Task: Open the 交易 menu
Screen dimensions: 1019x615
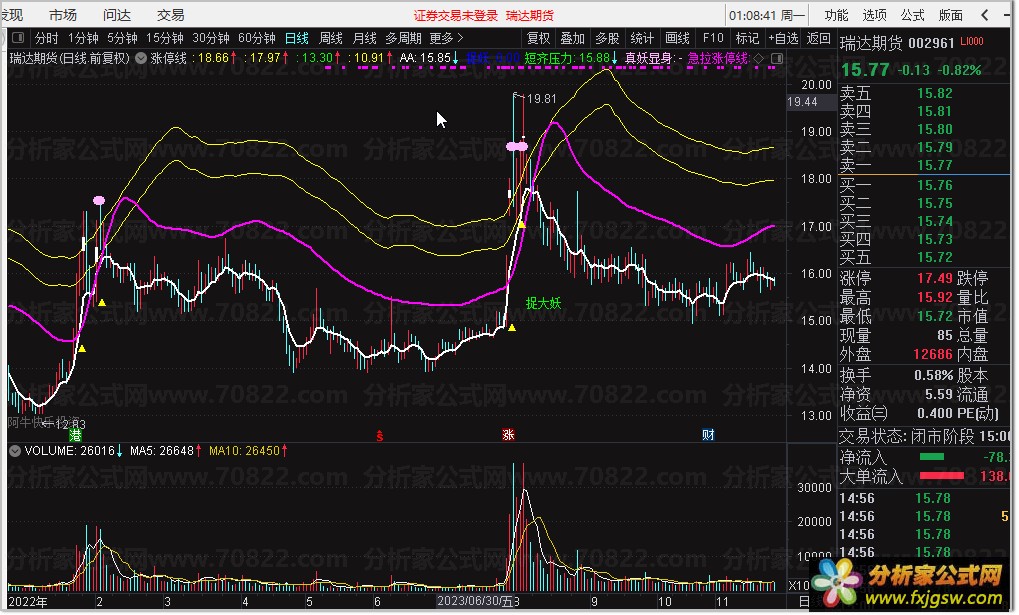Action: pos(170,15)
